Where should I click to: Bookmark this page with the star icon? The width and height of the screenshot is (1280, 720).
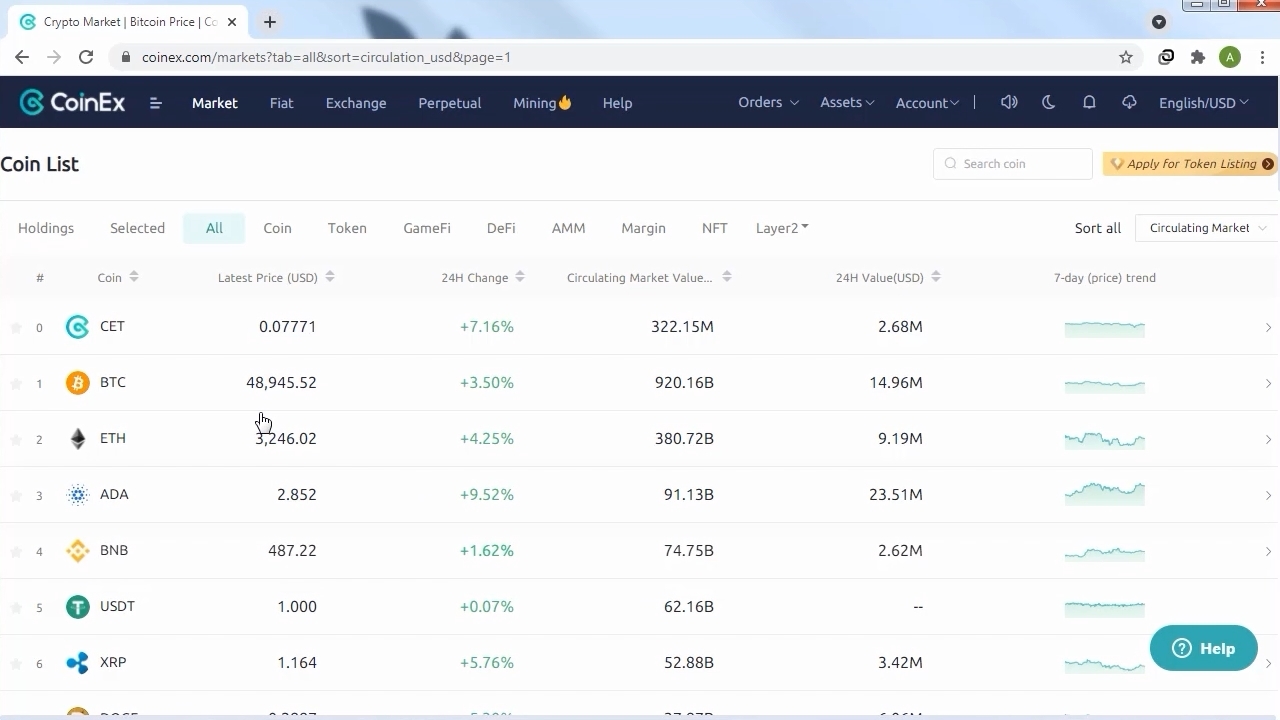click(1126, 57)
